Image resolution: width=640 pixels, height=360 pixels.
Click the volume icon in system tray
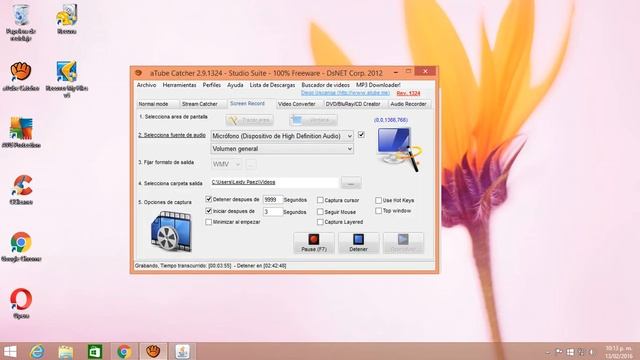coord(591,352)
